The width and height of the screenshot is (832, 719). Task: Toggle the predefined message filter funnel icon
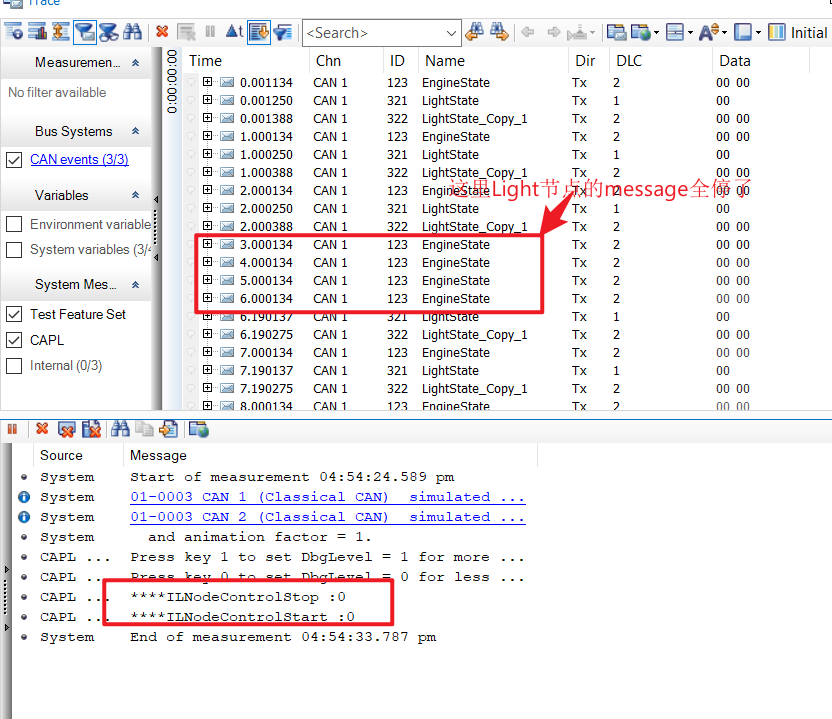point(84,32)
